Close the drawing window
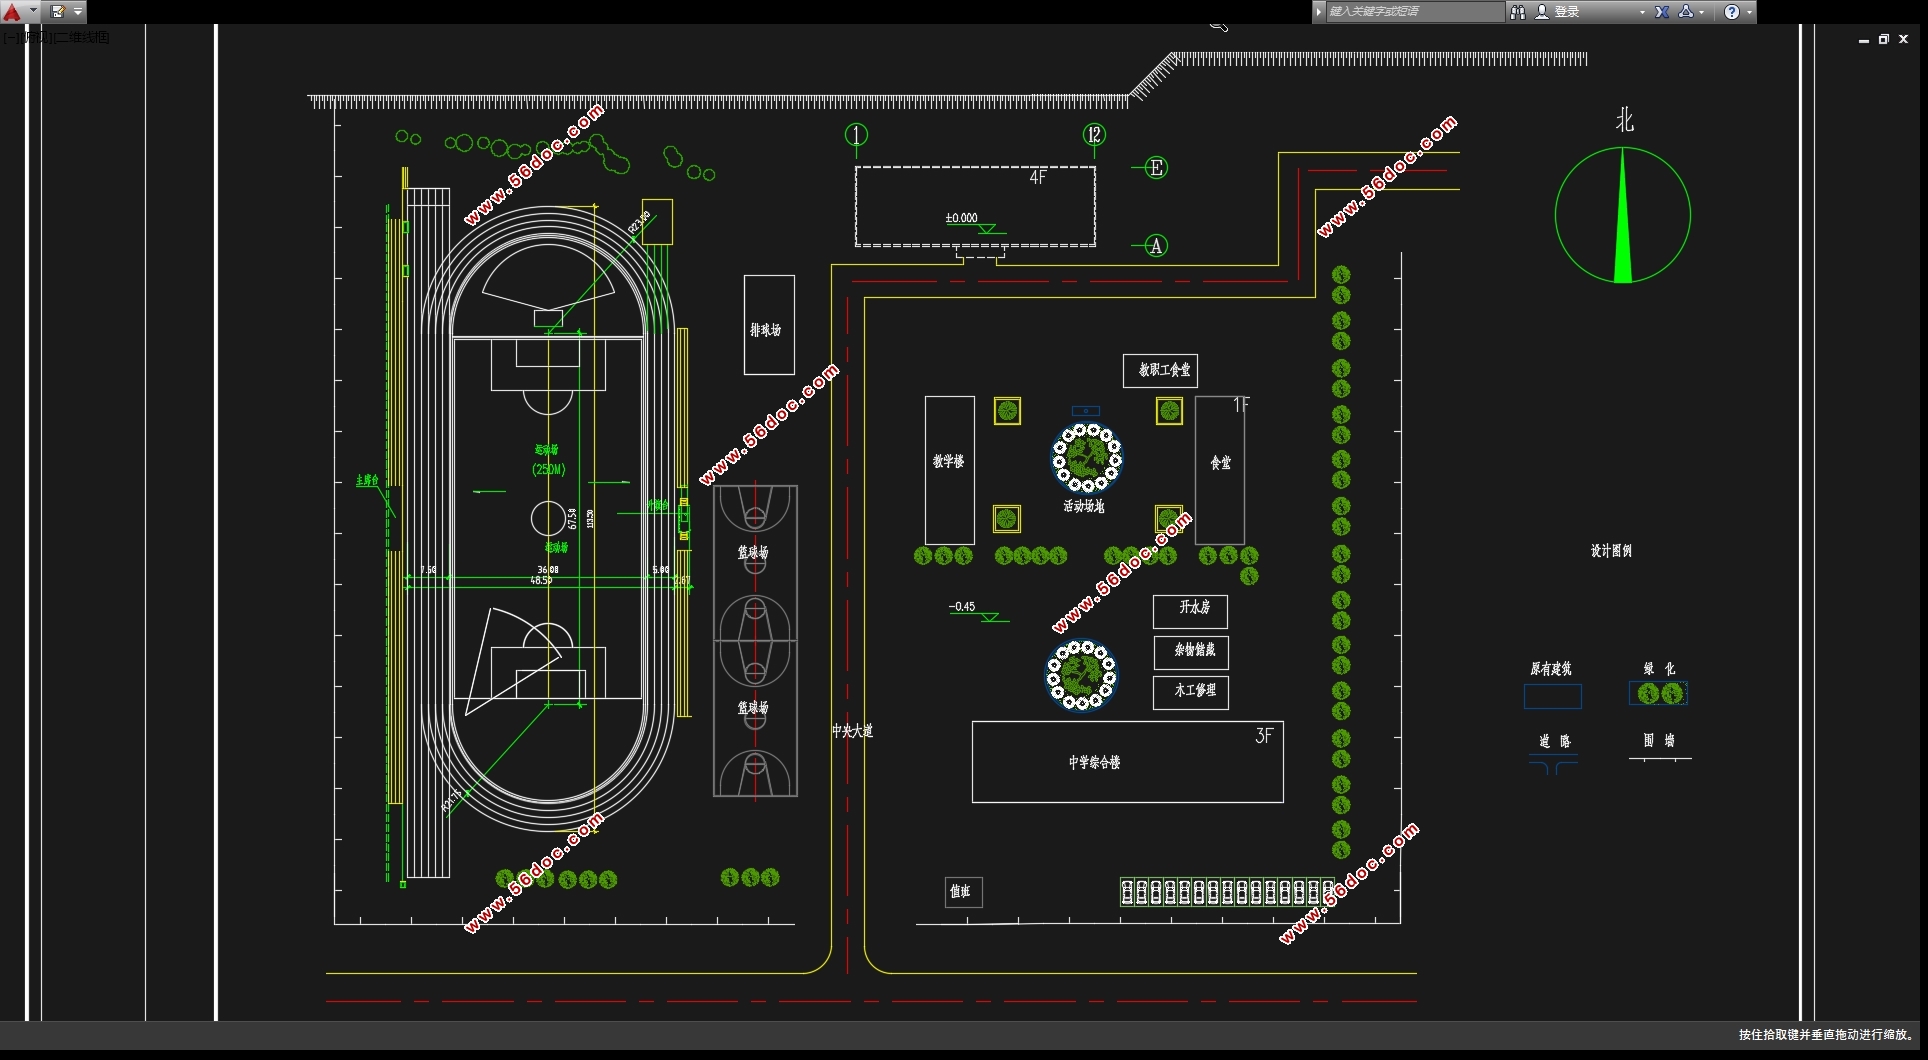The image size is (1928, 1060). click(x=1904, y=40)
